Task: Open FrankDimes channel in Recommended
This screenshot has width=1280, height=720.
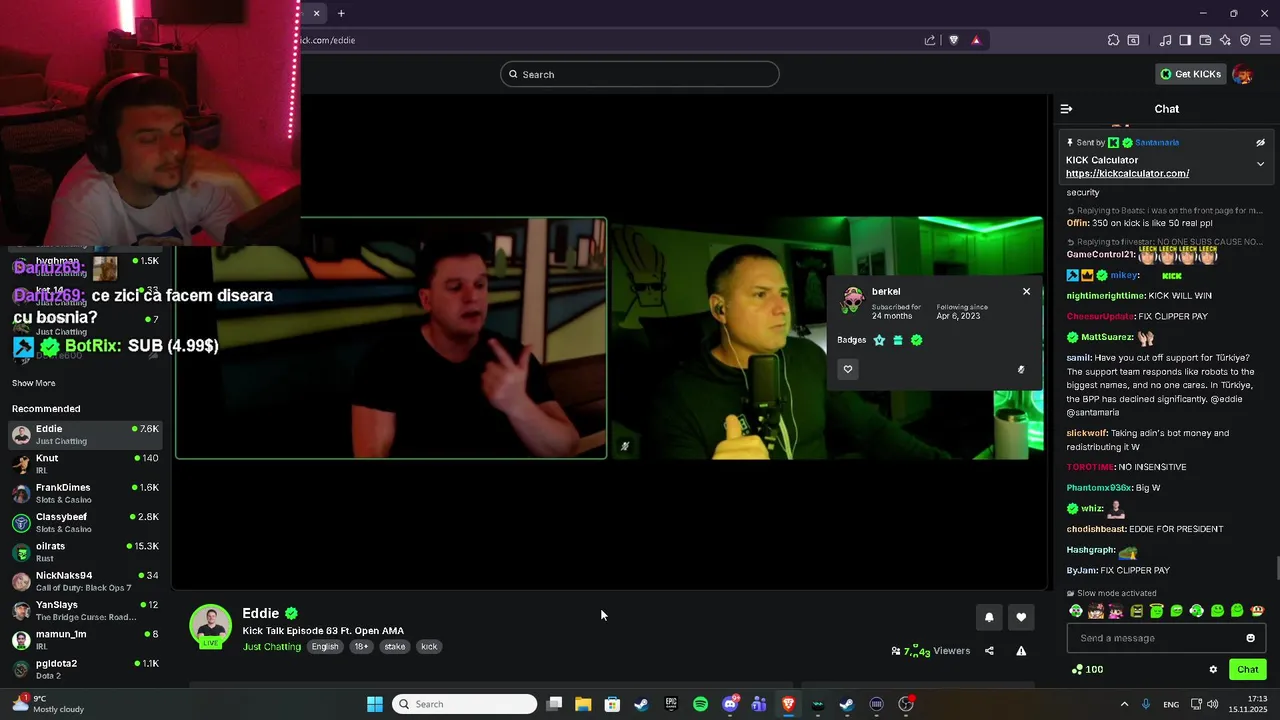Action: tap(85, 493)
